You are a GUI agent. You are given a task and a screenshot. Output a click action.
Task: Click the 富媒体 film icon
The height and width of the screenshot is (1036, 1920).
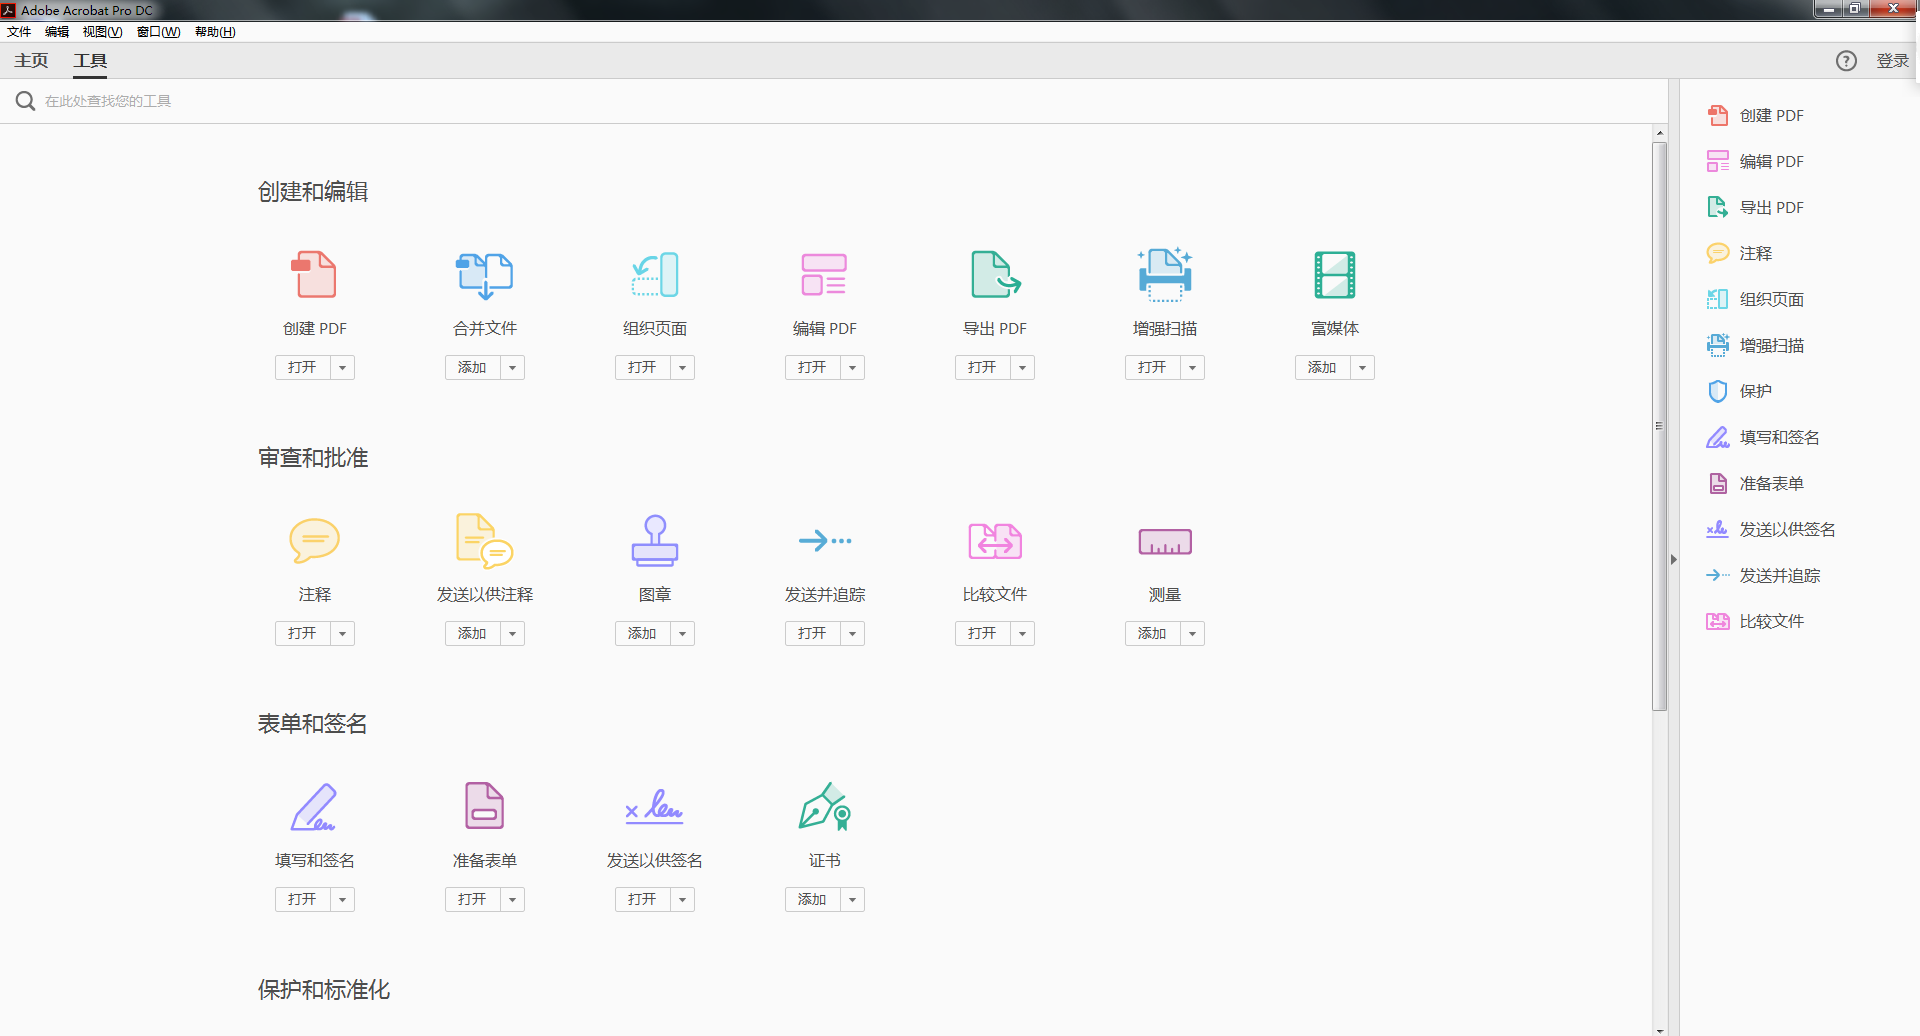click(1335, 274)
